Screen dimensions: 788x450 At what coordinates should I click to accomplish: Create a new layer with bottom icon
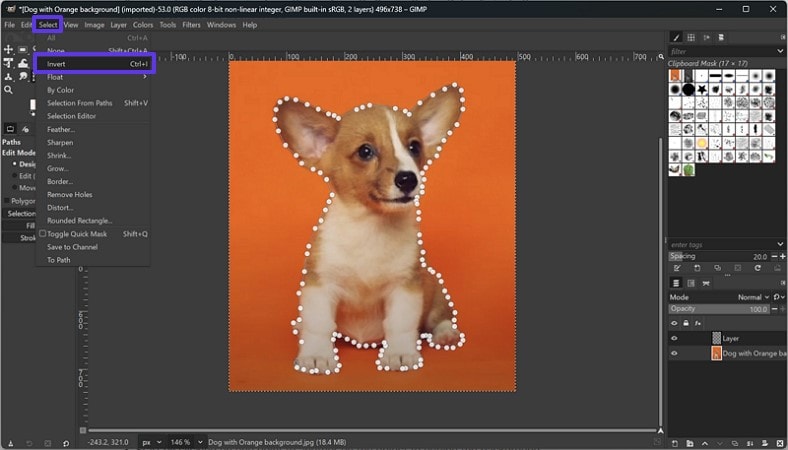click(675, 443)
